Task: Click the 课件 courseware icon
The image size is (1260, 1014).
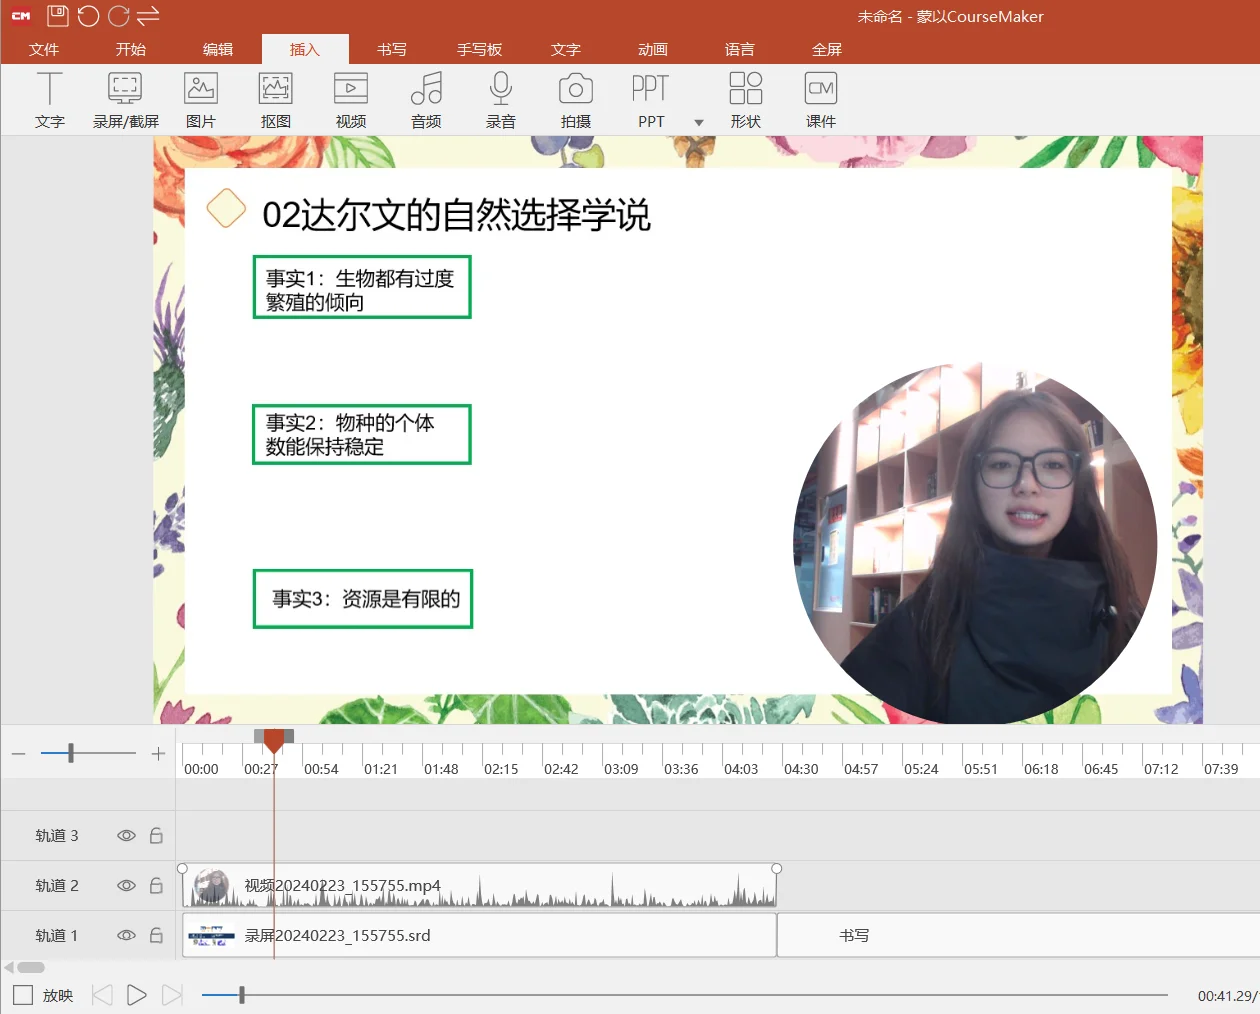Action: click(820, 99)
